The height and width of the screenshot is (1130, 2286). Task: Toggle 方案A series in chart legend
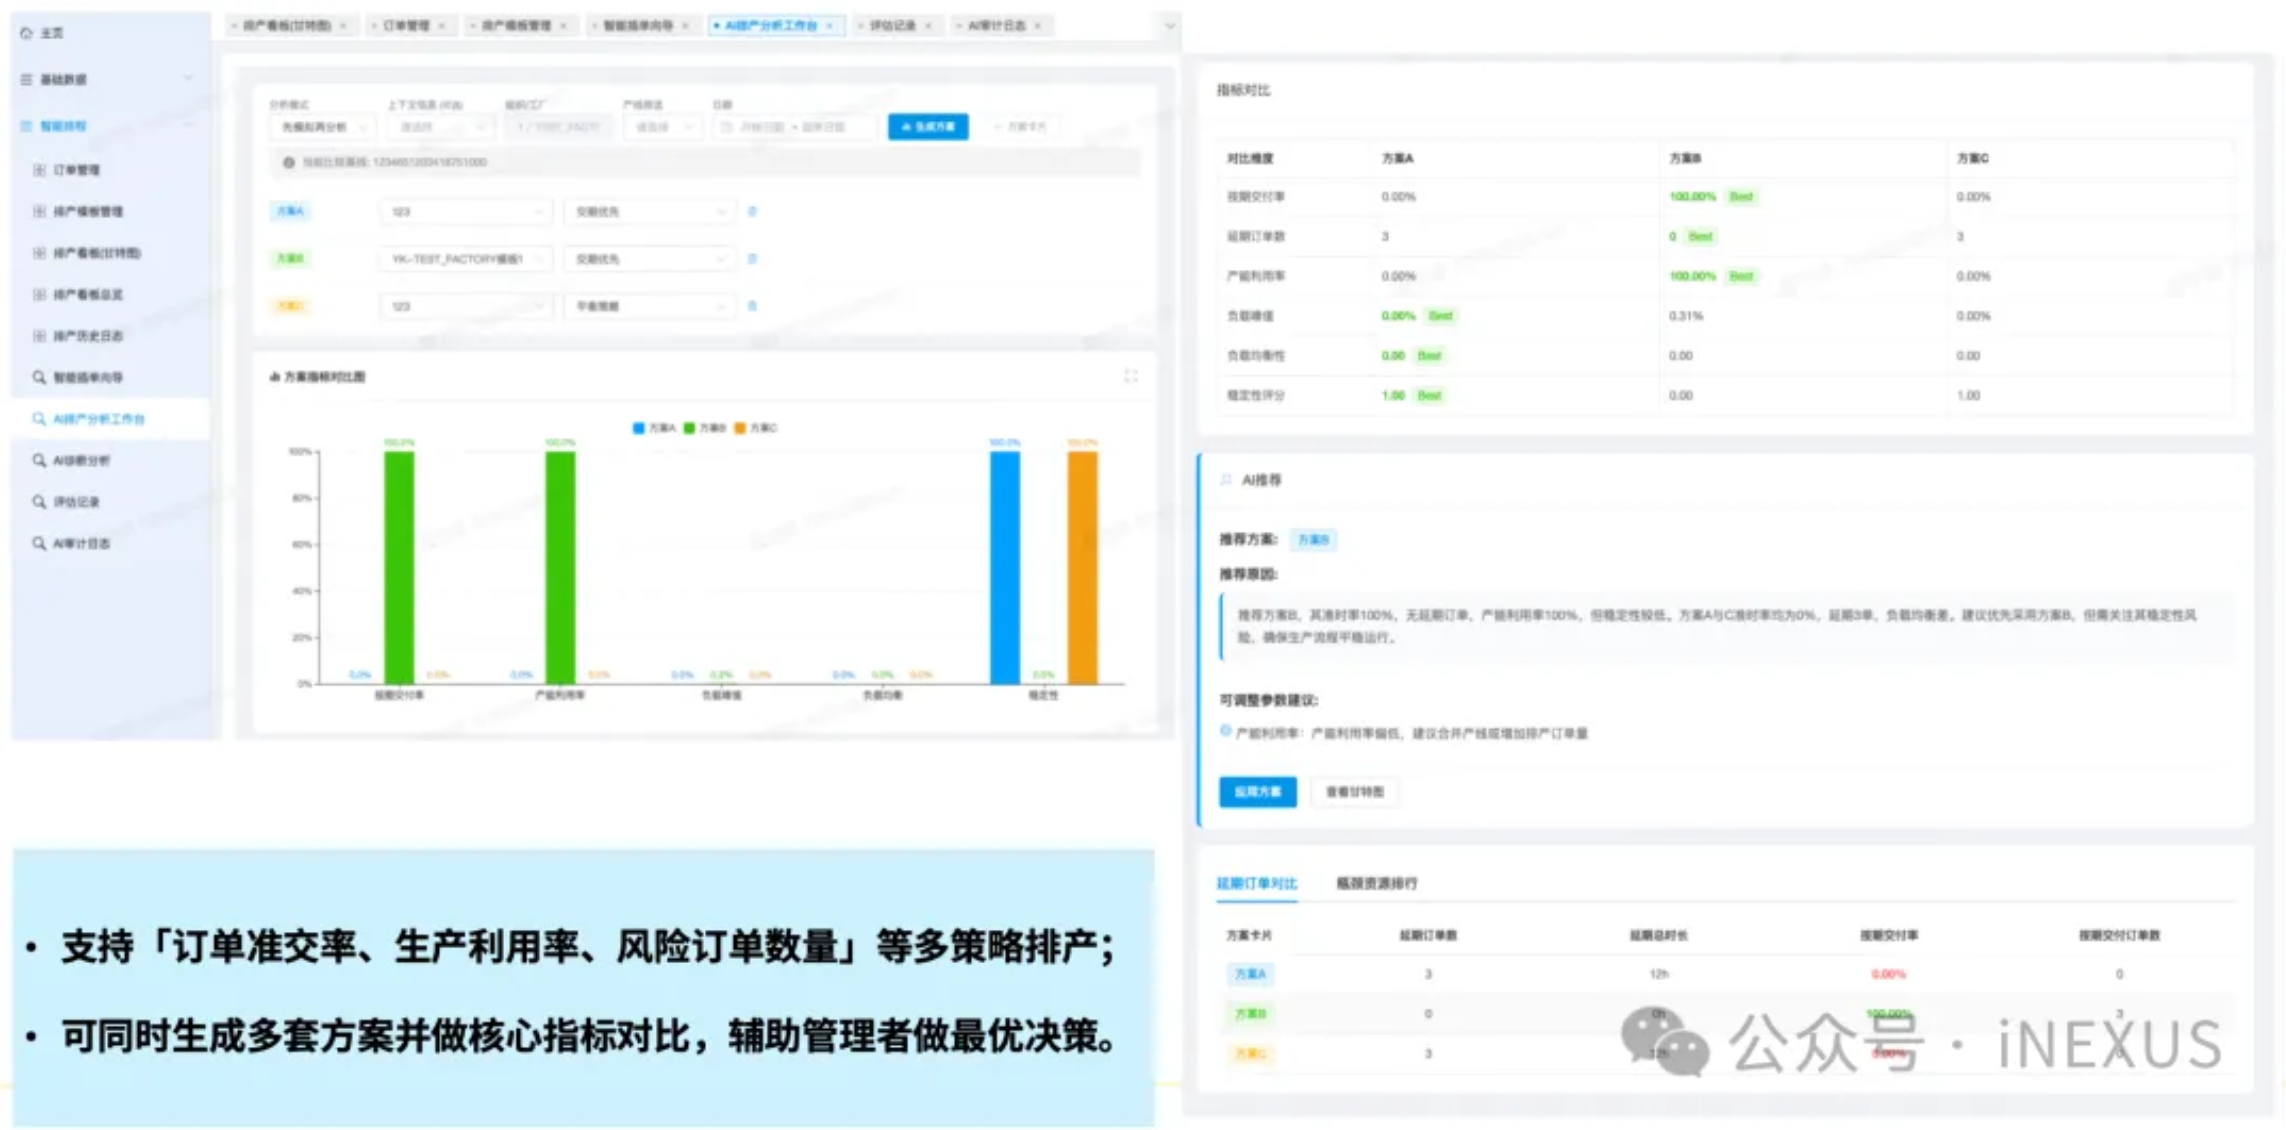click(654, 428)
